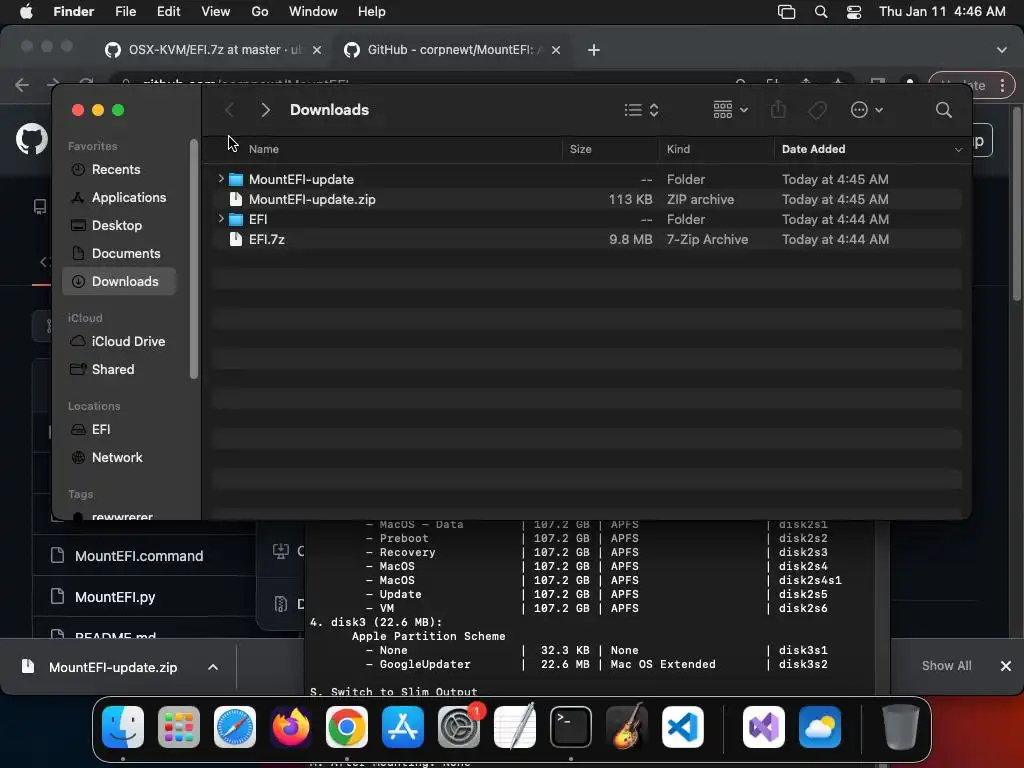Click the Finder sidebar scrollbar
The image size is (1024, 768).
193,259
